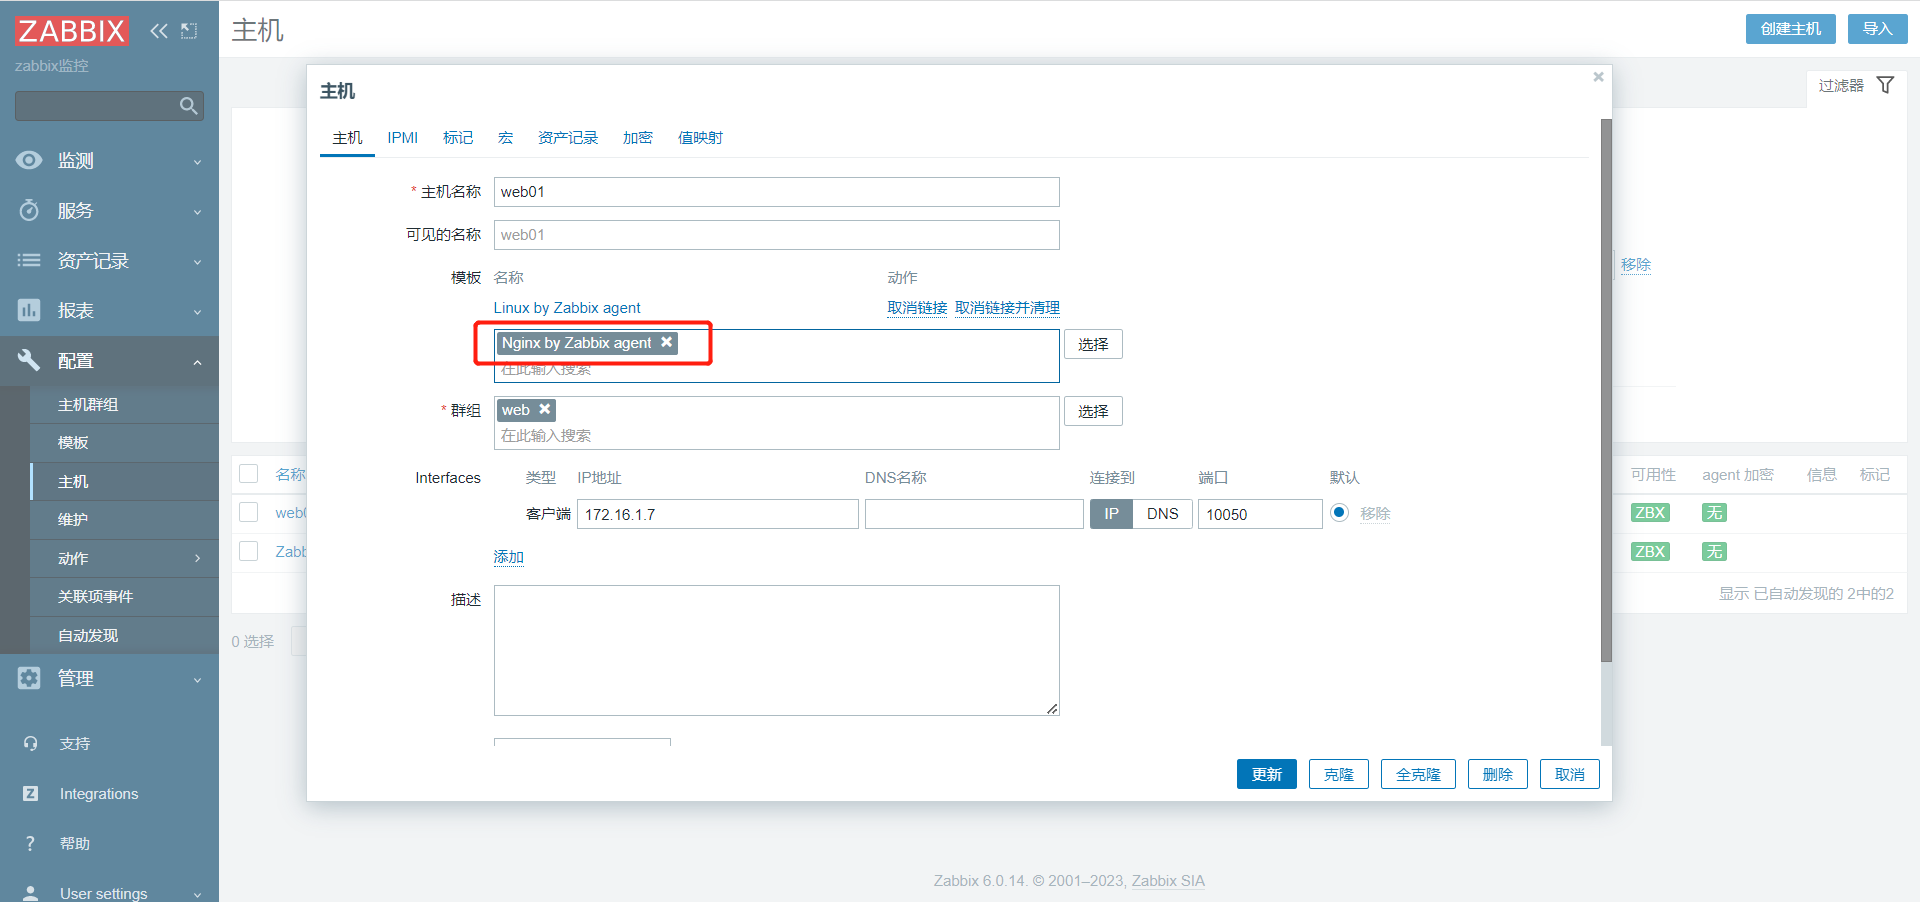Click the IP地址 field showing 172.16.1.7
The width and height of the screenshot is (1920, 902).
point(718,514)
